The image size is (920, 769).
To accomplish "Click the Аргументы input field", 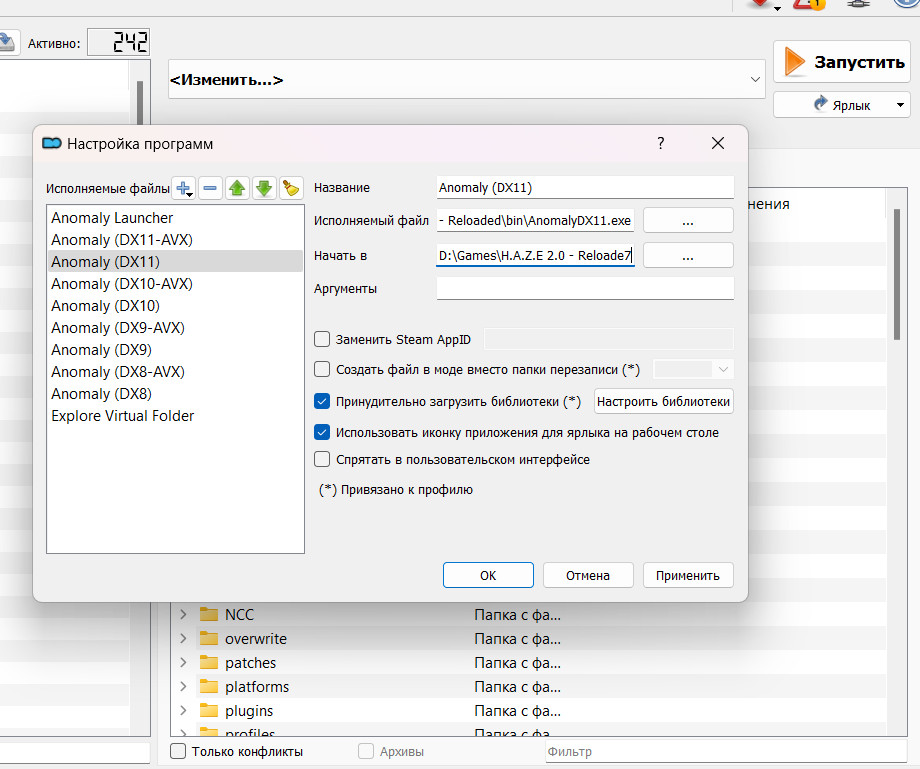I will (585, 289).
